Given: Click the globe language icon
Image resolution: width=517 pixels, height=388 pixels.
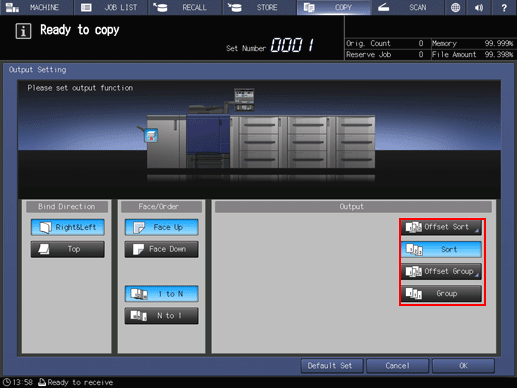Looking at the screenshot, I should (455, 7).
